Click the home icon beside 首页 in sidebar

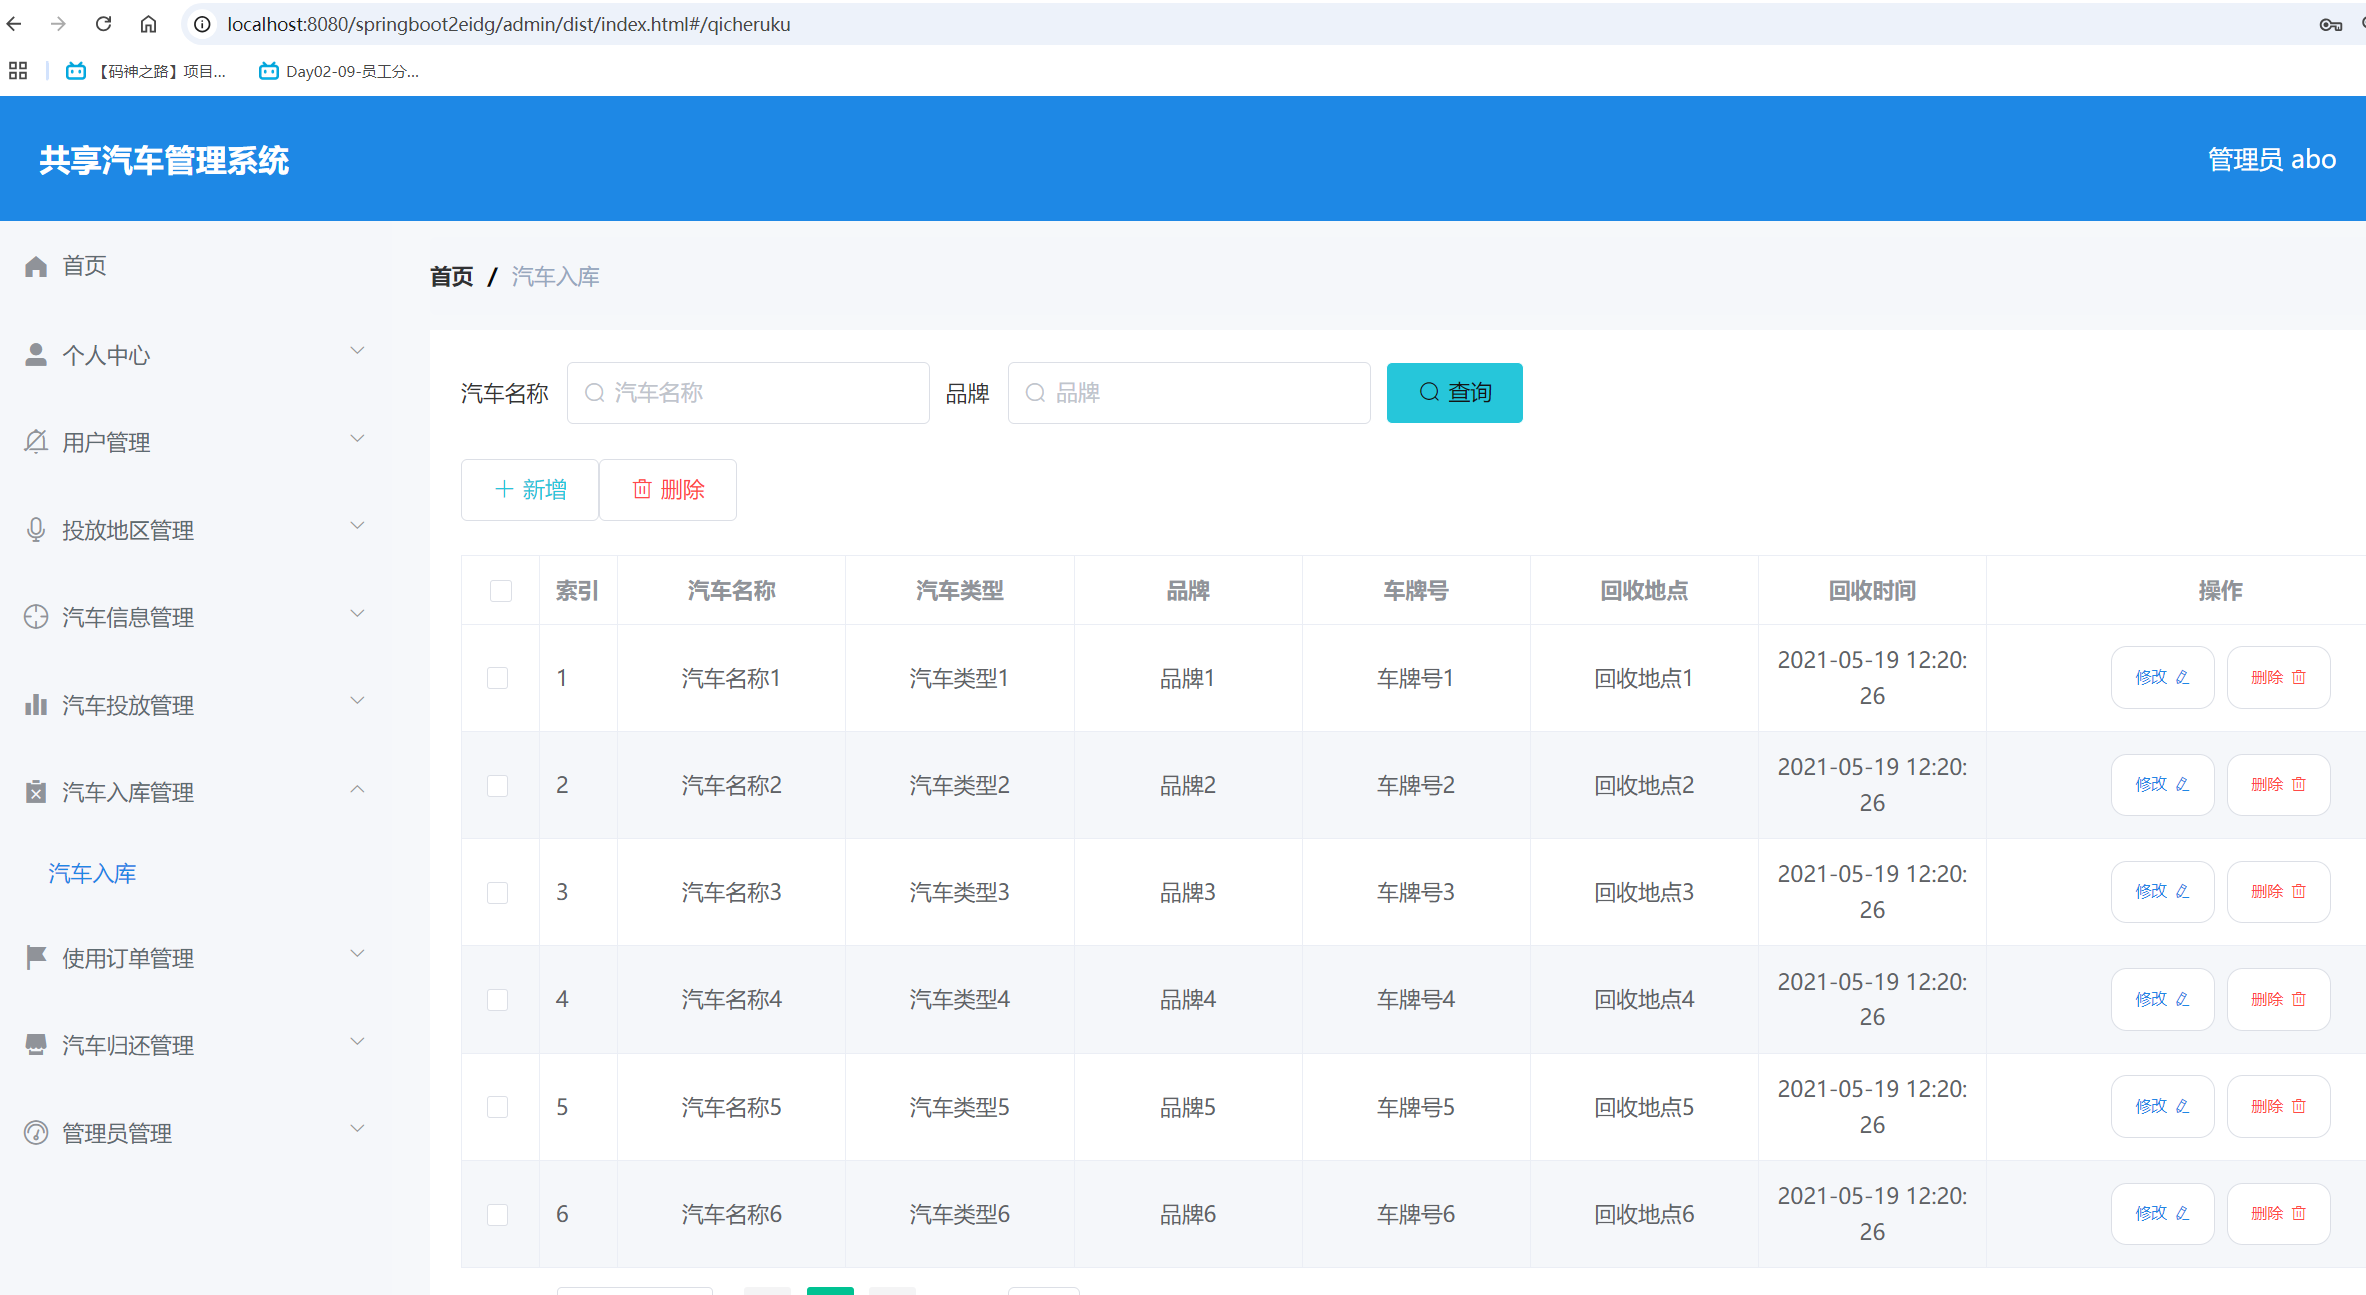tap(36, 266)
